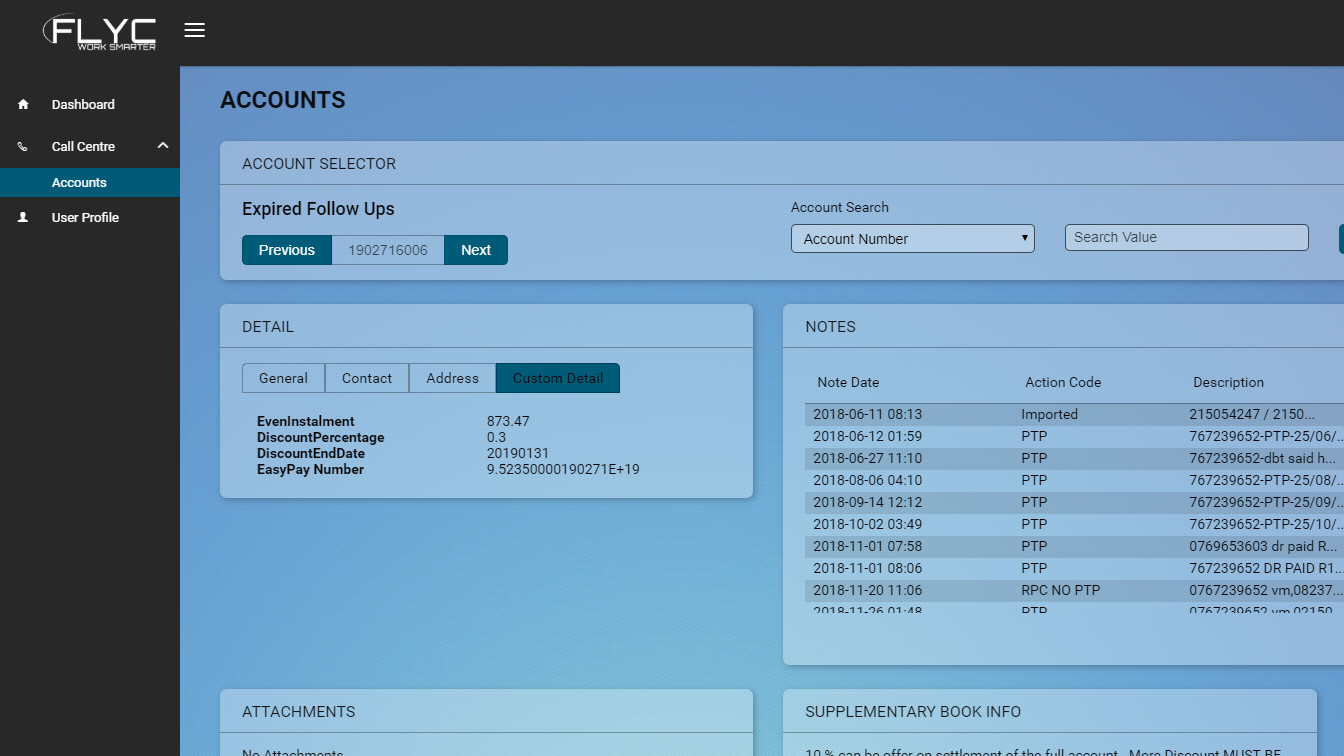The width and height of the screenshot is (1344, 756).
Task: Click the User Profile person icon
Action: point(23,217)
